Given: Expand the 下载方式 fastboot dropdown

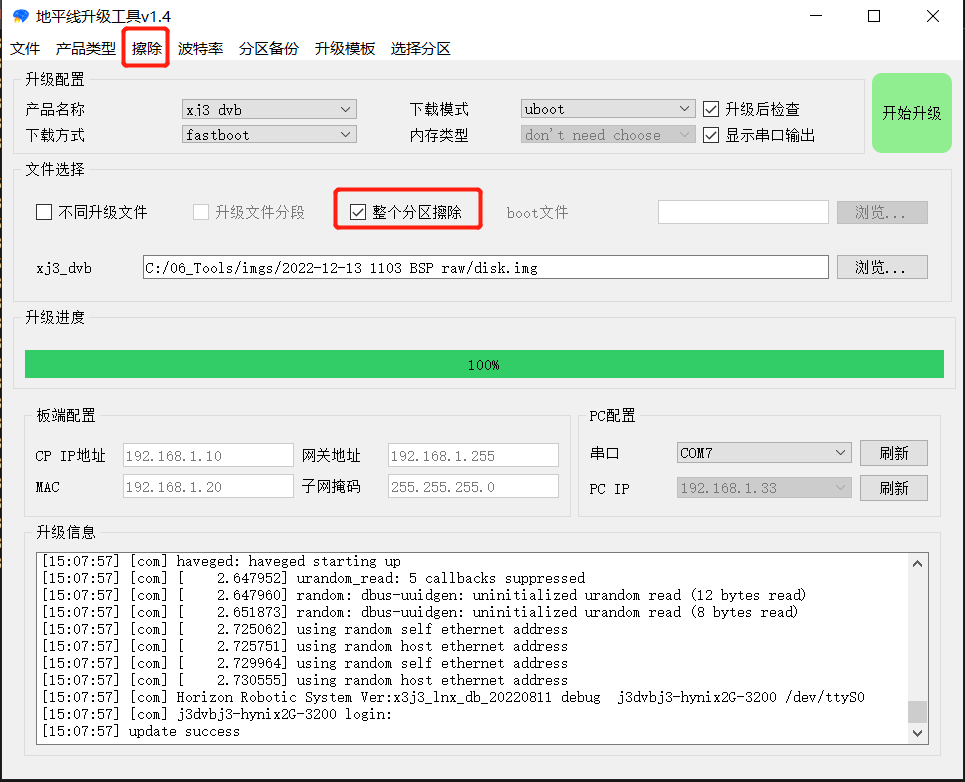Looking at the screenshot, I should 269,135.
